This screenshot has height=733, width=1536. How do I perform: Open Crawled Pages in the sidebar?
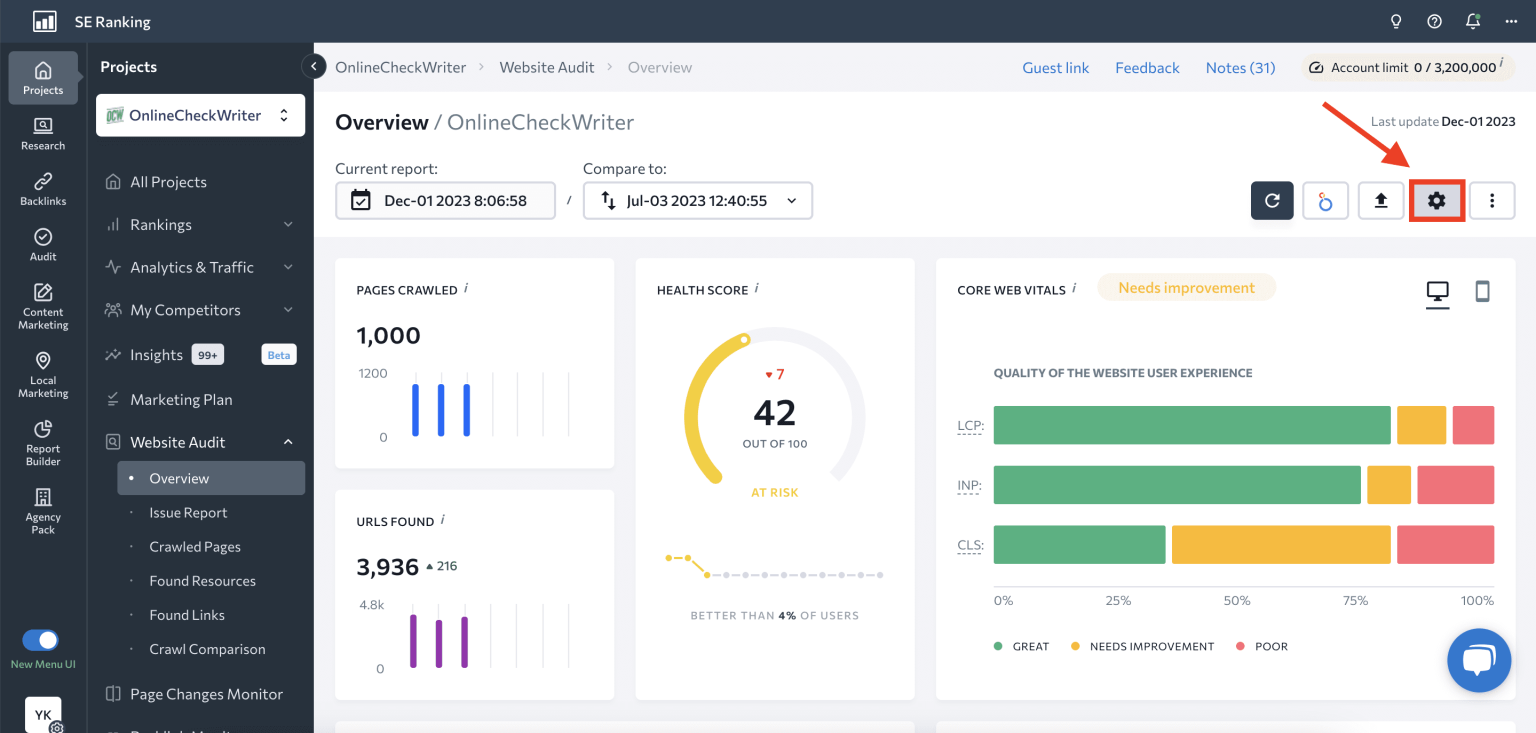(195, 547)
